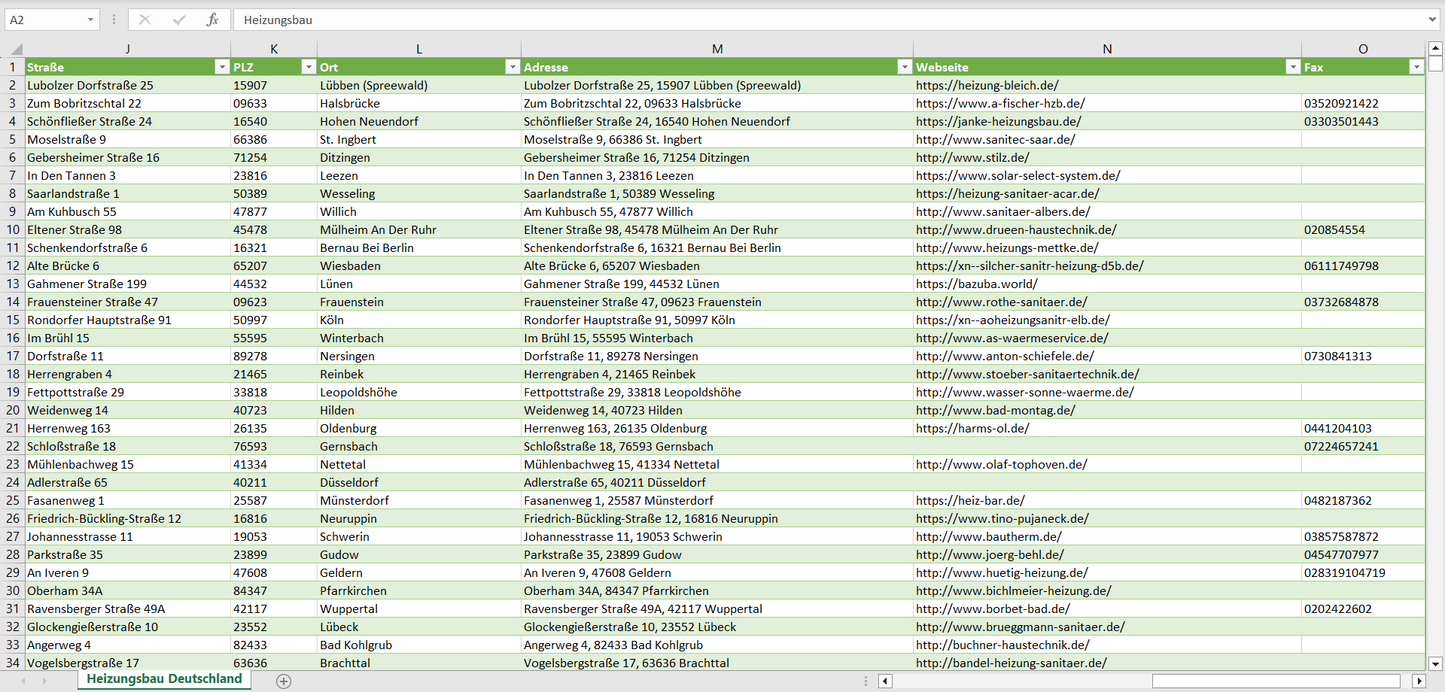
Task: Open the PLZ column filter dropdown
Action: point(307,67)
